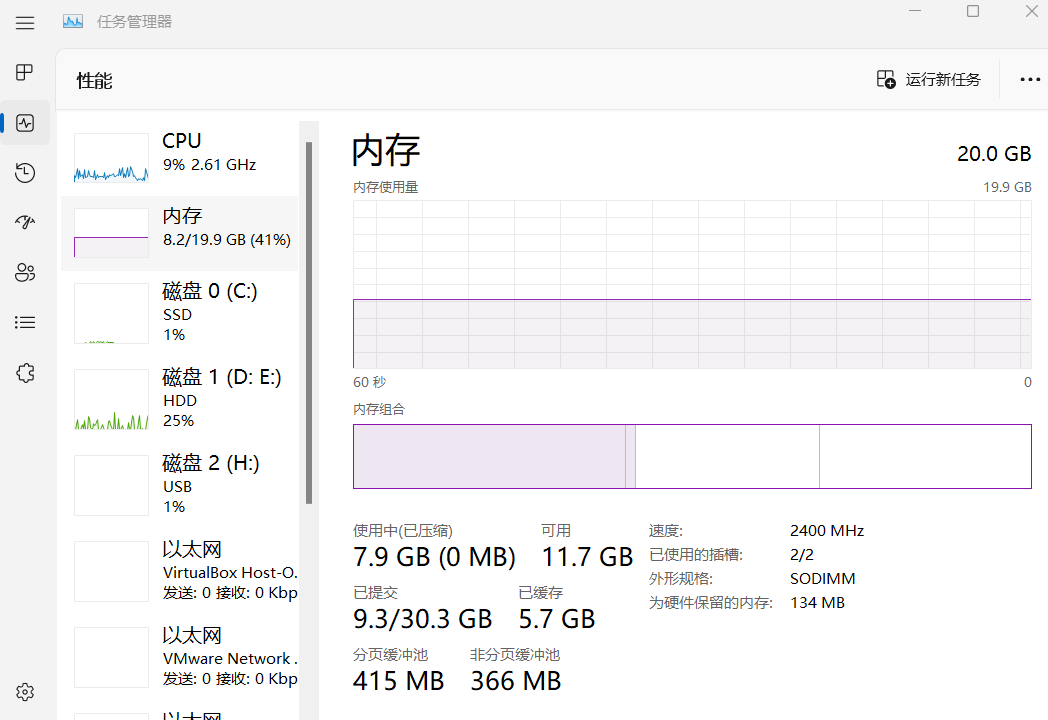
Task: Click the 19.9 GB graph maximum label
Action: pos(1007,187)
